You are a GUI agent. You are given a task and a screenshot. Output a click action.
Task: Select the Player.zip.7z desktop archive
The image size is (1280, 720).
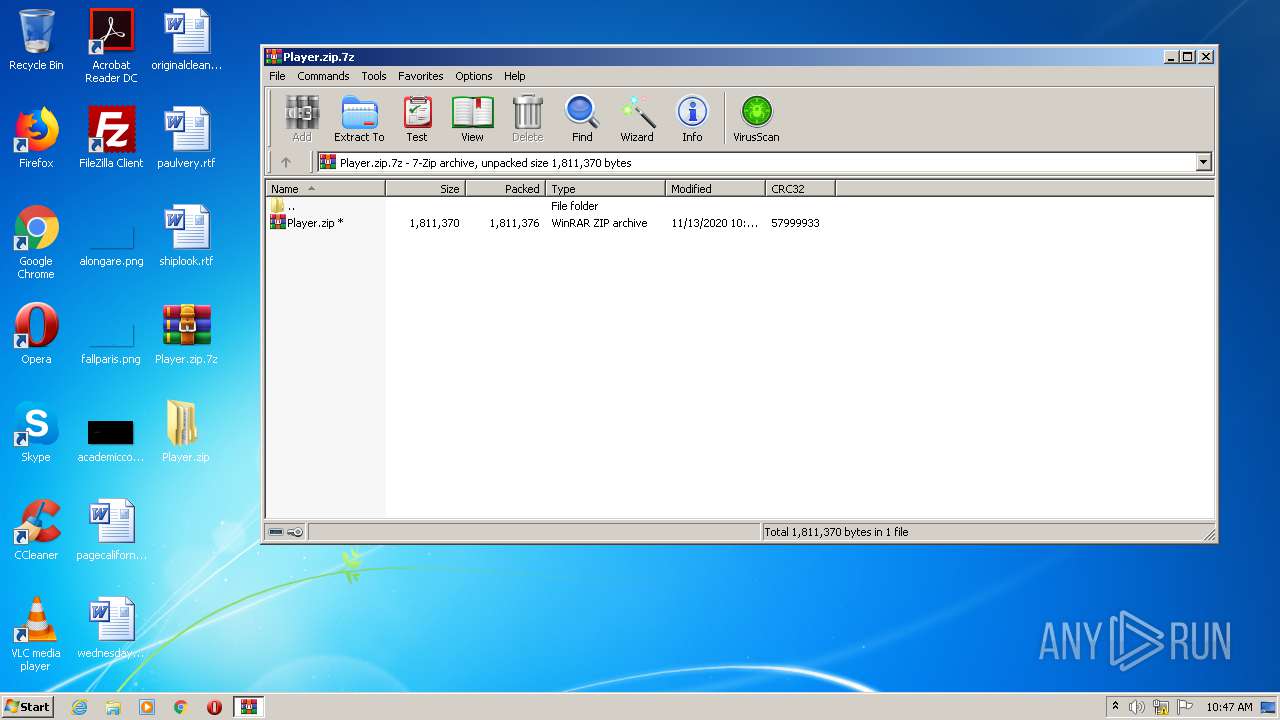click(x=186, y=334)
